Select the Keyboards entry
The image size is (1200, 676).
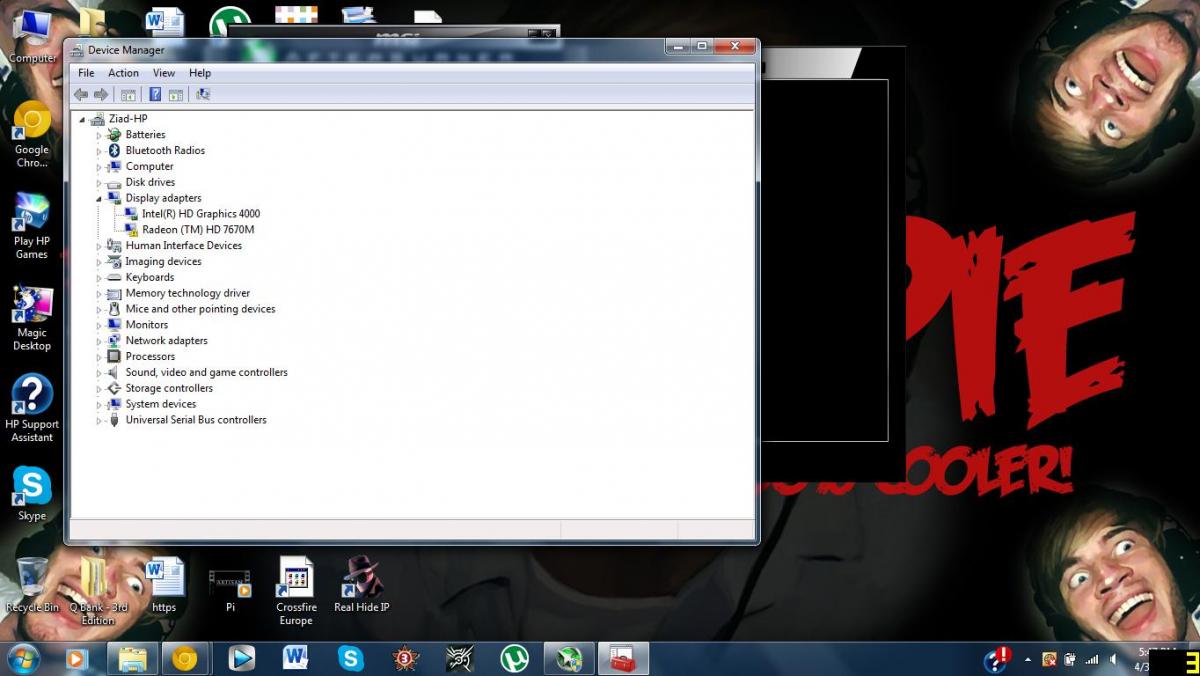(x=150, y=277)
